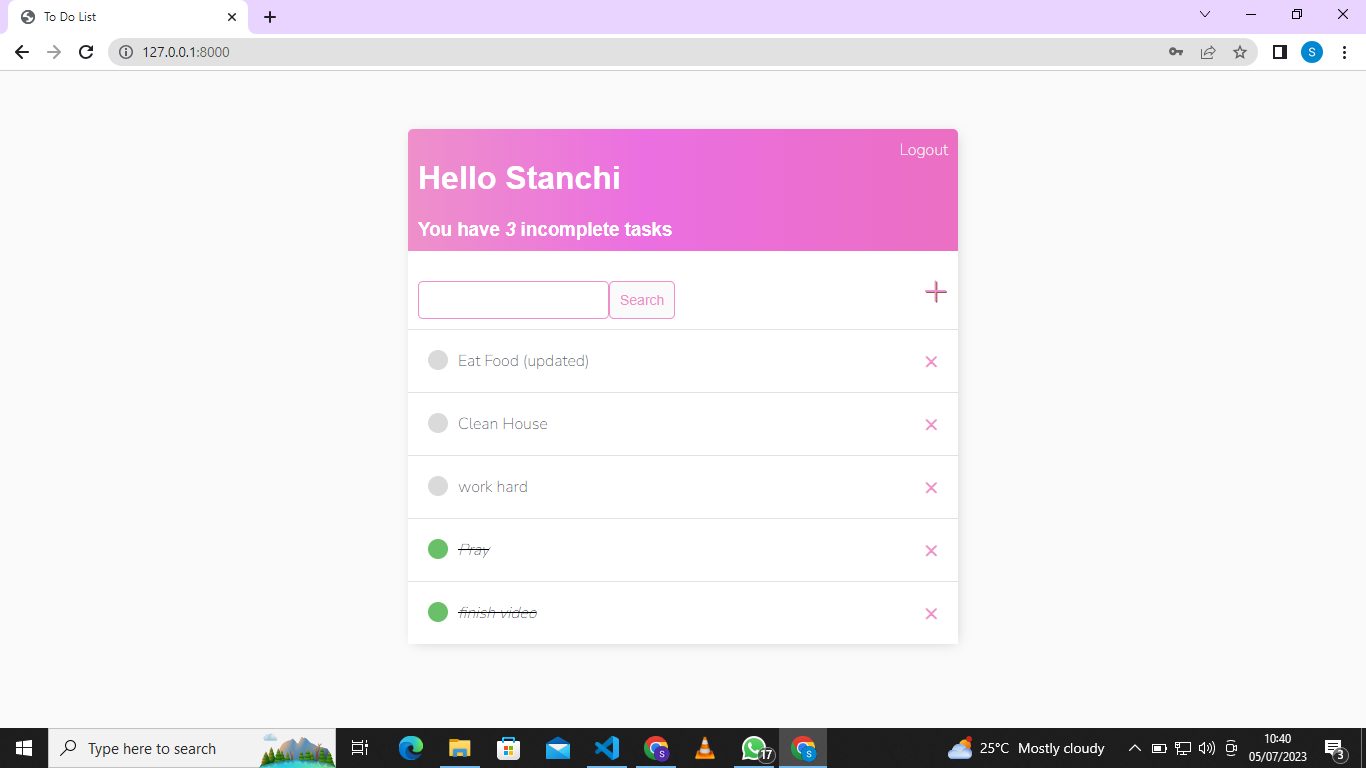1366x768 pixels.
Task: Open WhatsApp from the taskbar
Action: [x=754, y=748]
